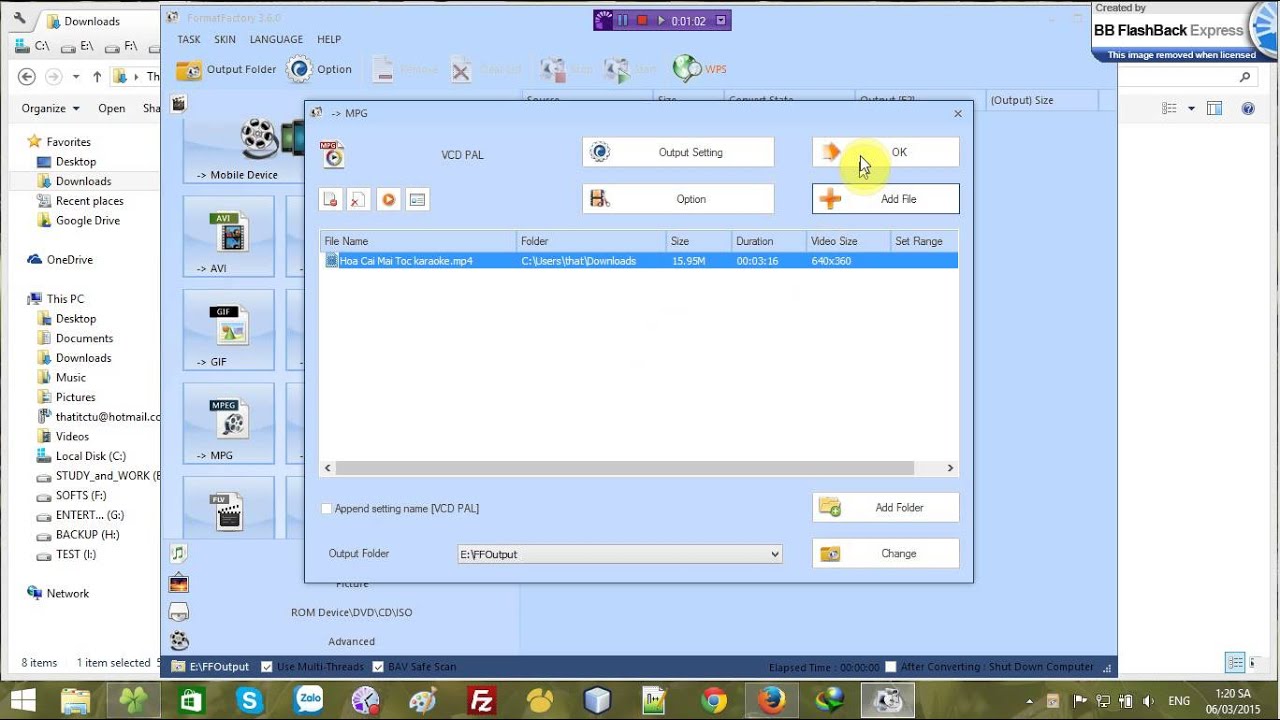Open Output Setting in MPG dialog

tap(678, 152)
